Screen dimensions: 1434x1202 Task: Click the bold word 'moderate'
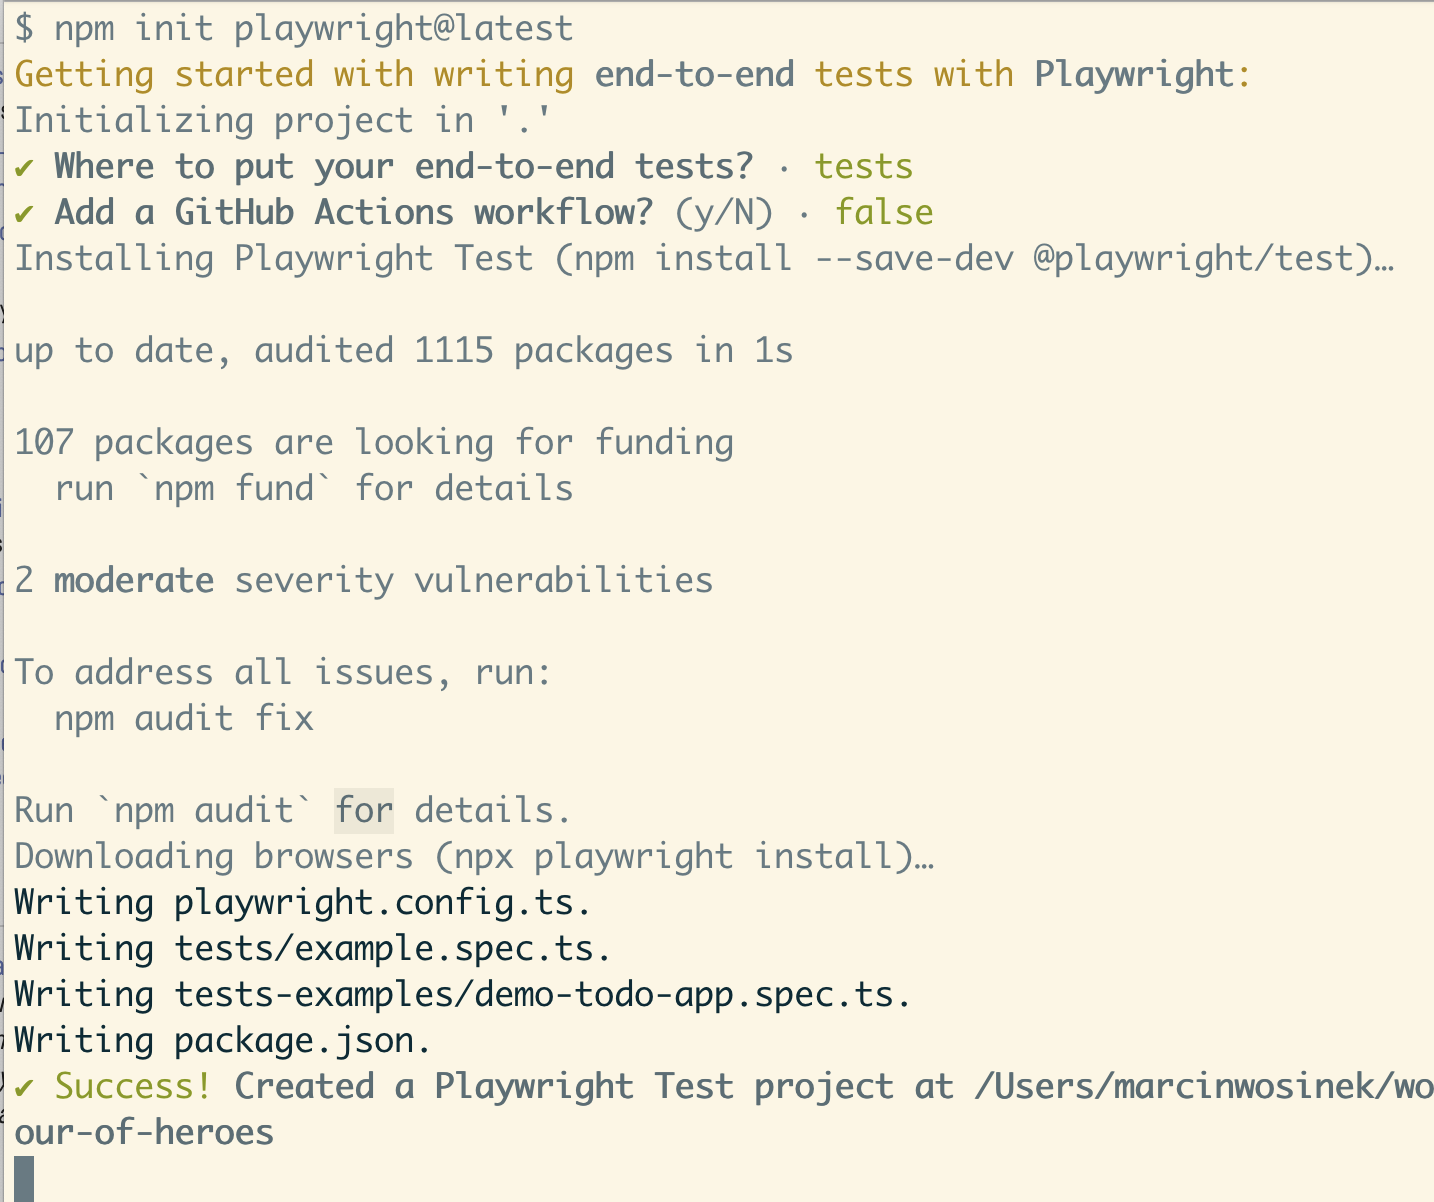(134, 580)
